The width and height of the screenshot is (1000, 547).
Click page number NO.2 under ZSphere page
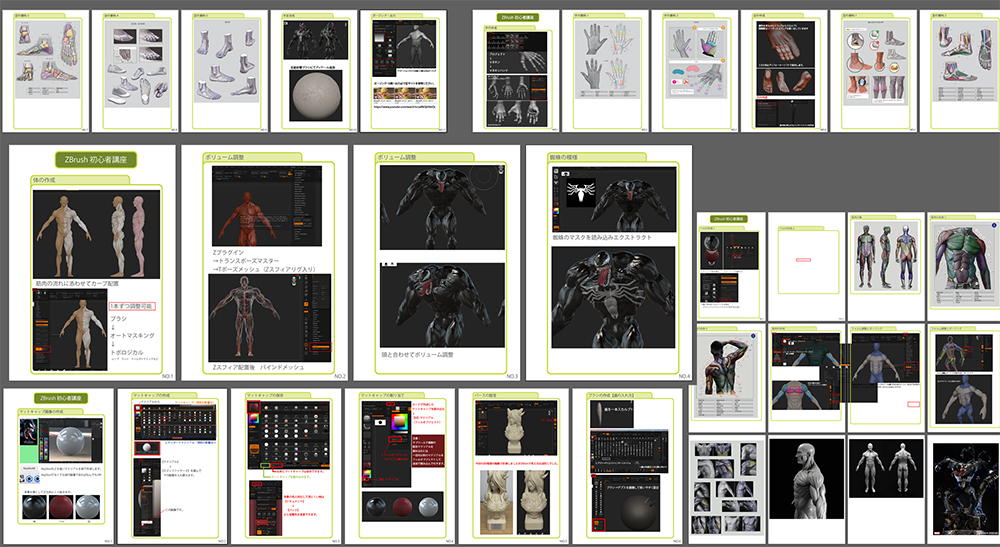coord(340,376)
